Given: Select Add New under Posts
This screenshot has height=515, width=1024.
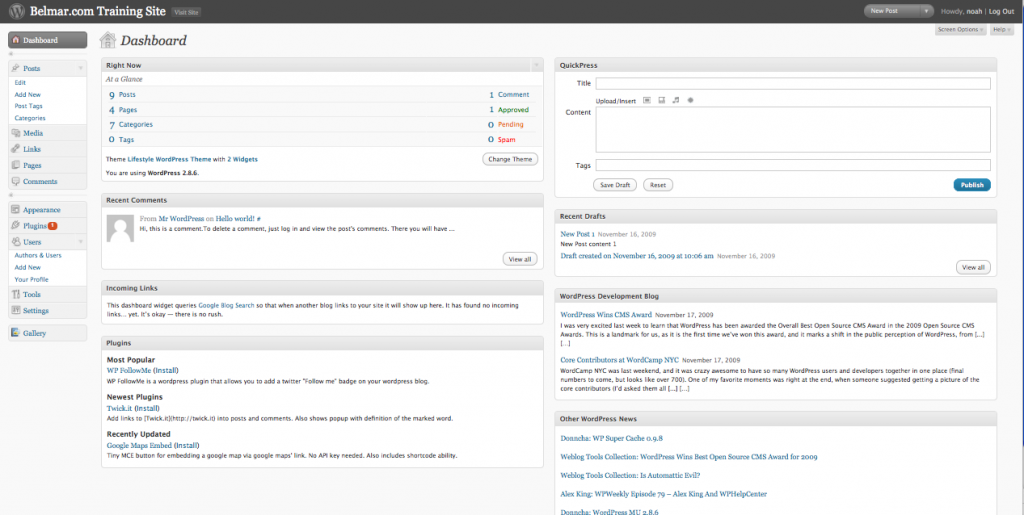Looking at the screenshot, I should coord(27,95).
